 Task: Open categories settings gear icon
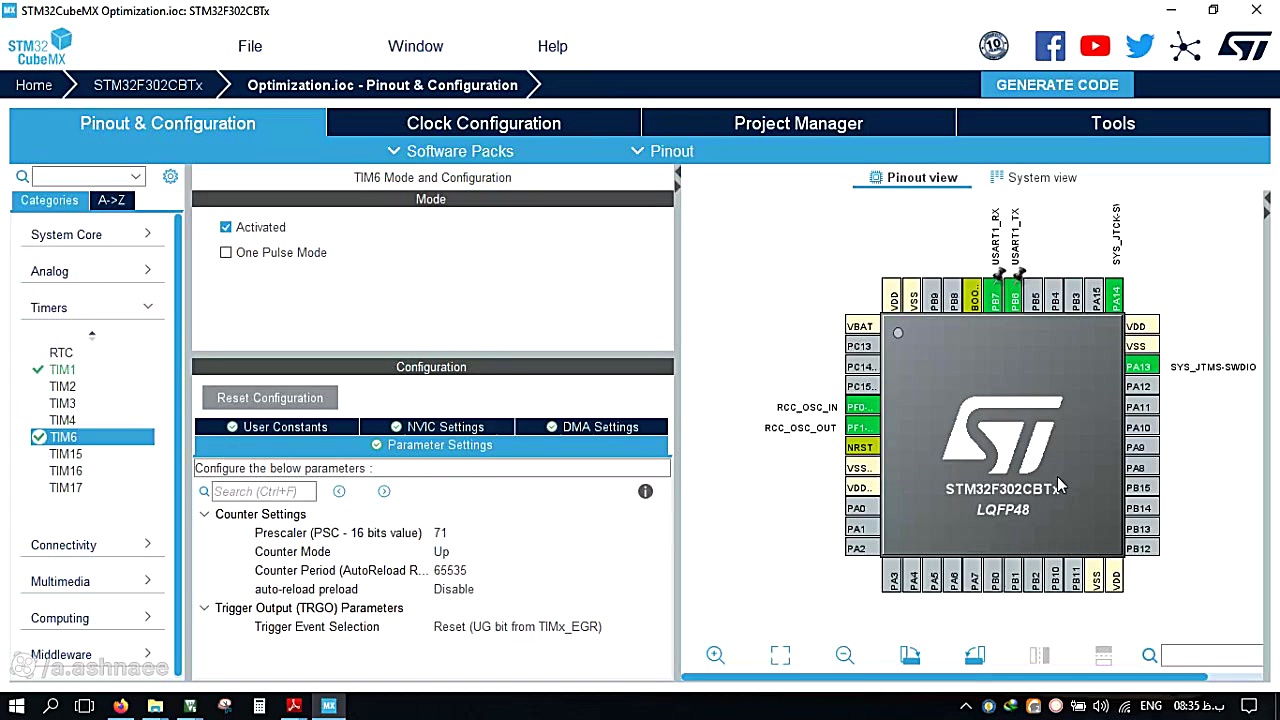(x=170, y=176)
